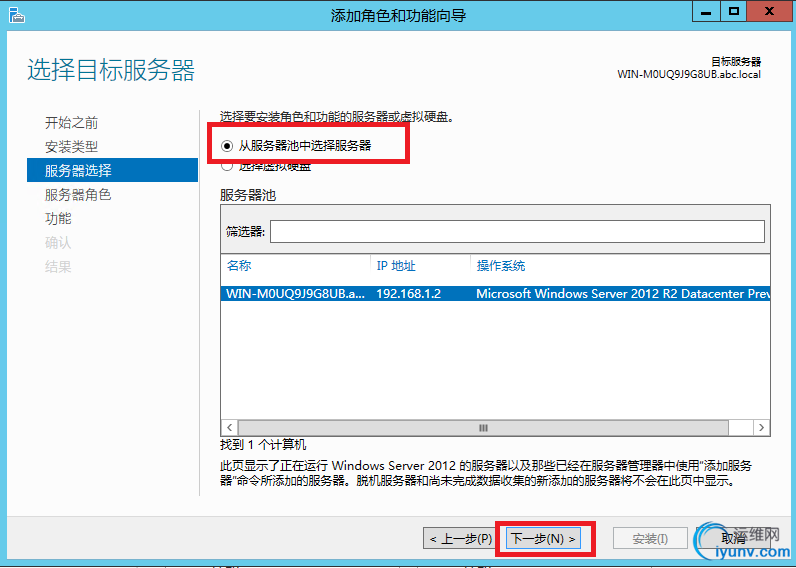Go to the 安装类型 step
Image resolution: width=796 pixels, height=568 pixels.
point(71,147)
